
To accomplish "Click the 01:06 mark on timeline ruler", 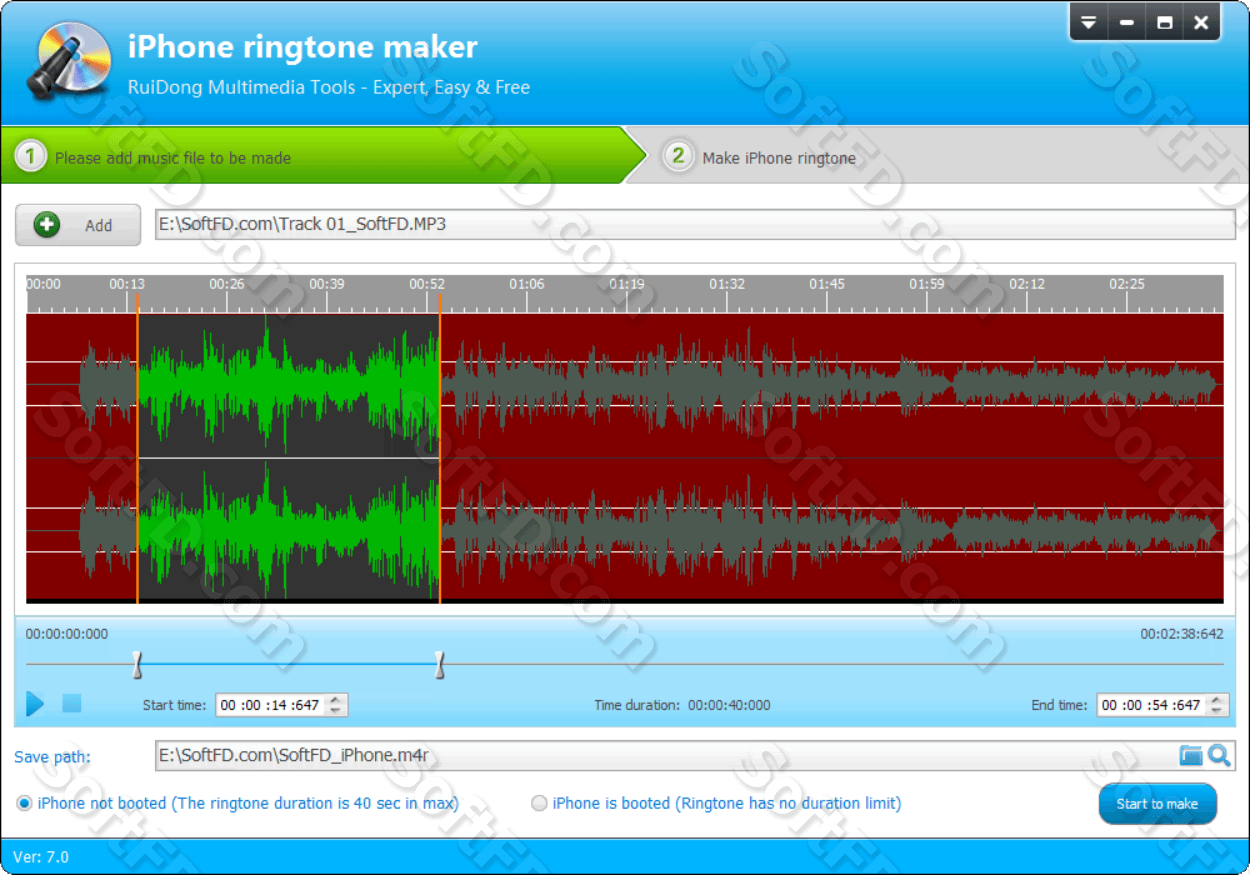I will (x=527, y=284).
